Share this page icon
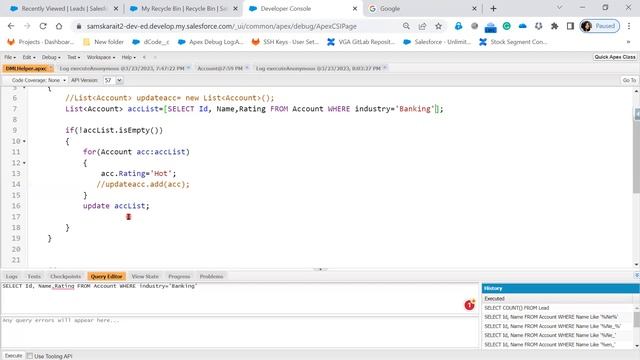Screen dimensions: 640x360 tap(422, 26)
